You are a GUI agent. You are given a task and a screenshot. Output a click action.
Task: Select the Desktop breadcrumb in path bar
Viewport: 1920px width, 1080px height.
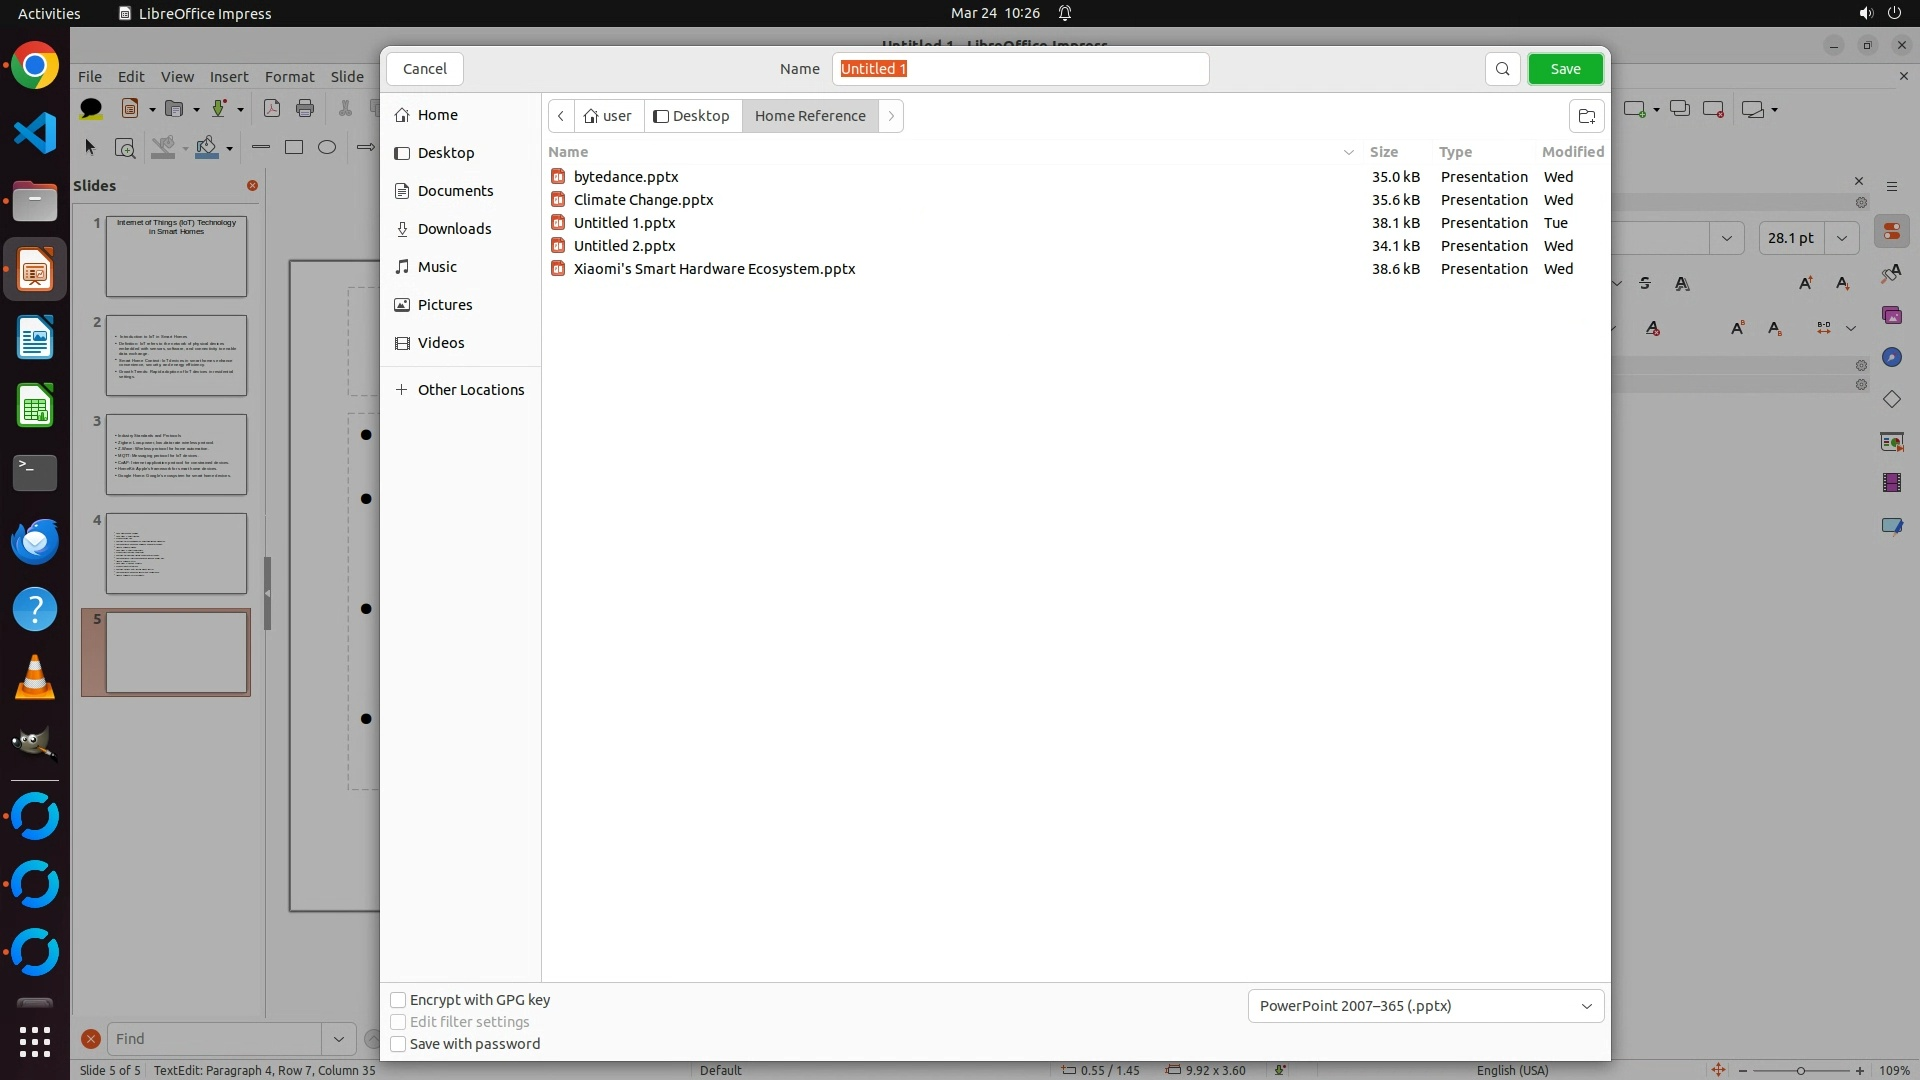[692, 116]
